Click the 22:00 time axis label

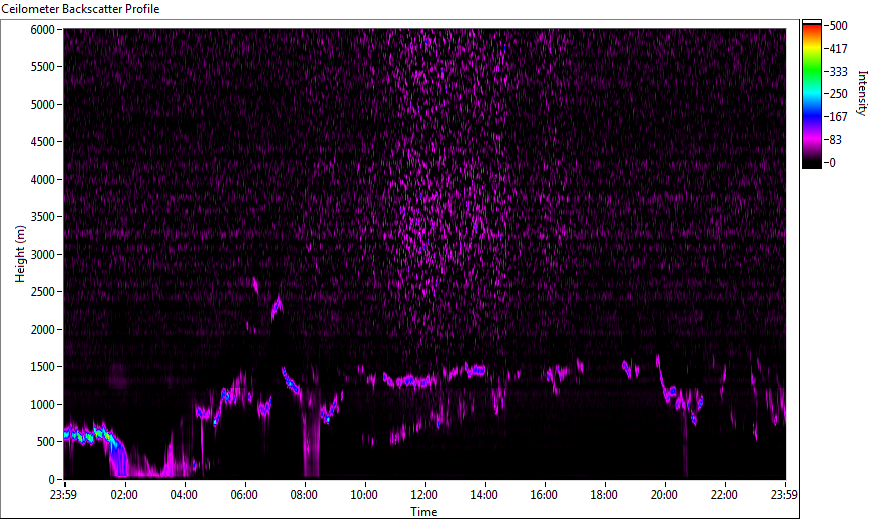point(725,495)
